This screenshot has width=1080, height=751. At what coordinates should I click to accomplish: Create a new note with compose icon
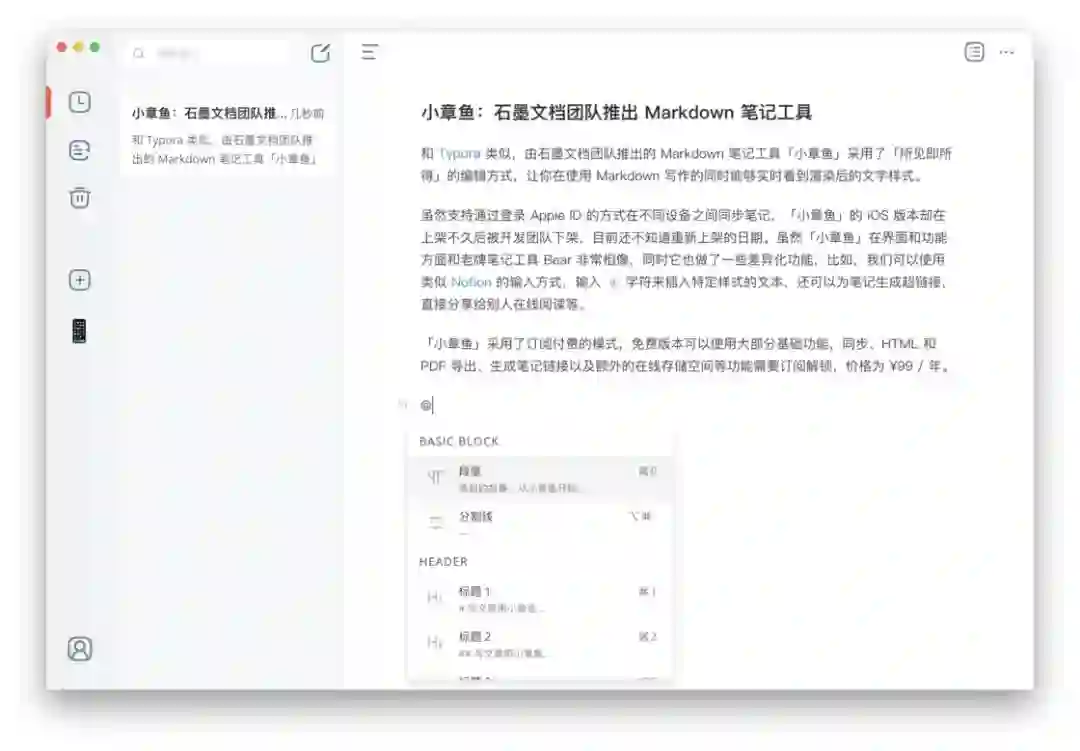(320, 53)
